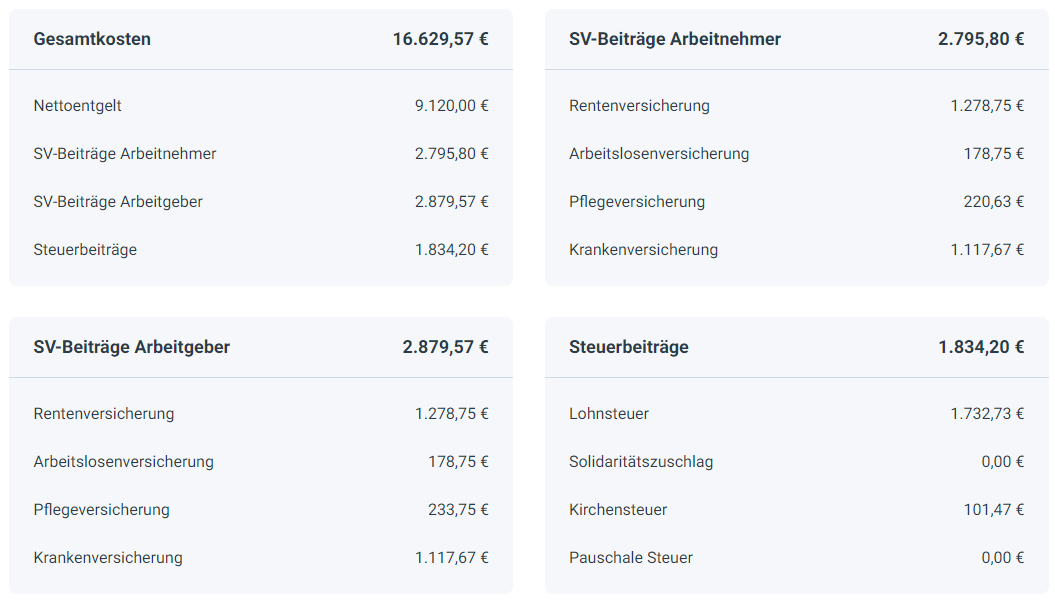Select the Pauschale Steuer row label

point(630,558)
